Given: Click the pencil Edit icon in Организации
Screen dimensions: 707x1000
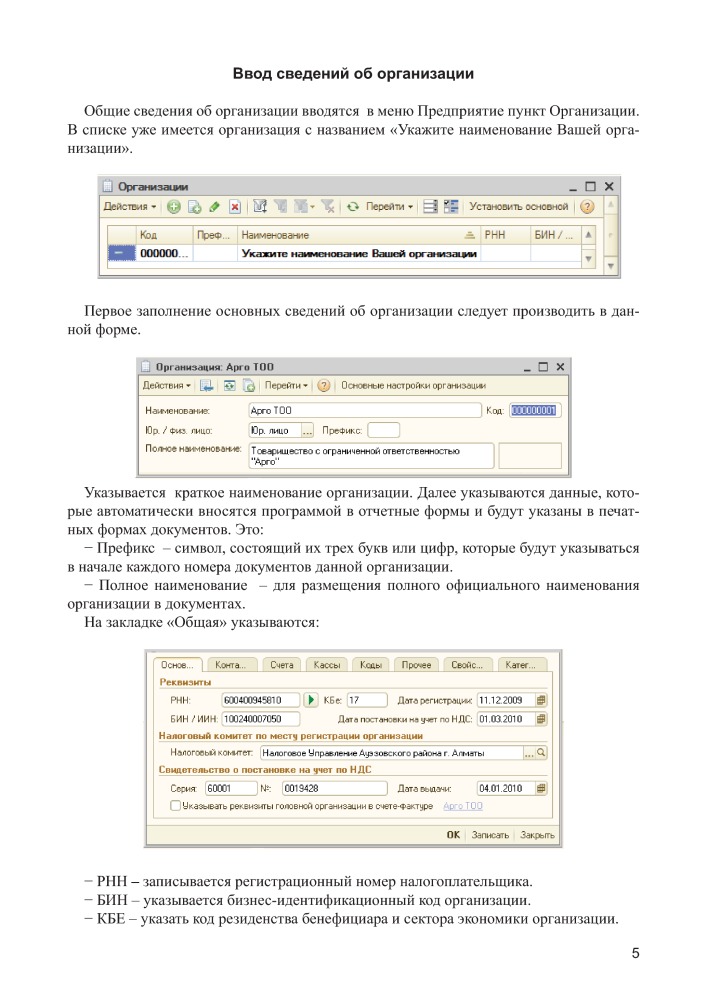Looking at the screenshot, I should click(214, 207).
